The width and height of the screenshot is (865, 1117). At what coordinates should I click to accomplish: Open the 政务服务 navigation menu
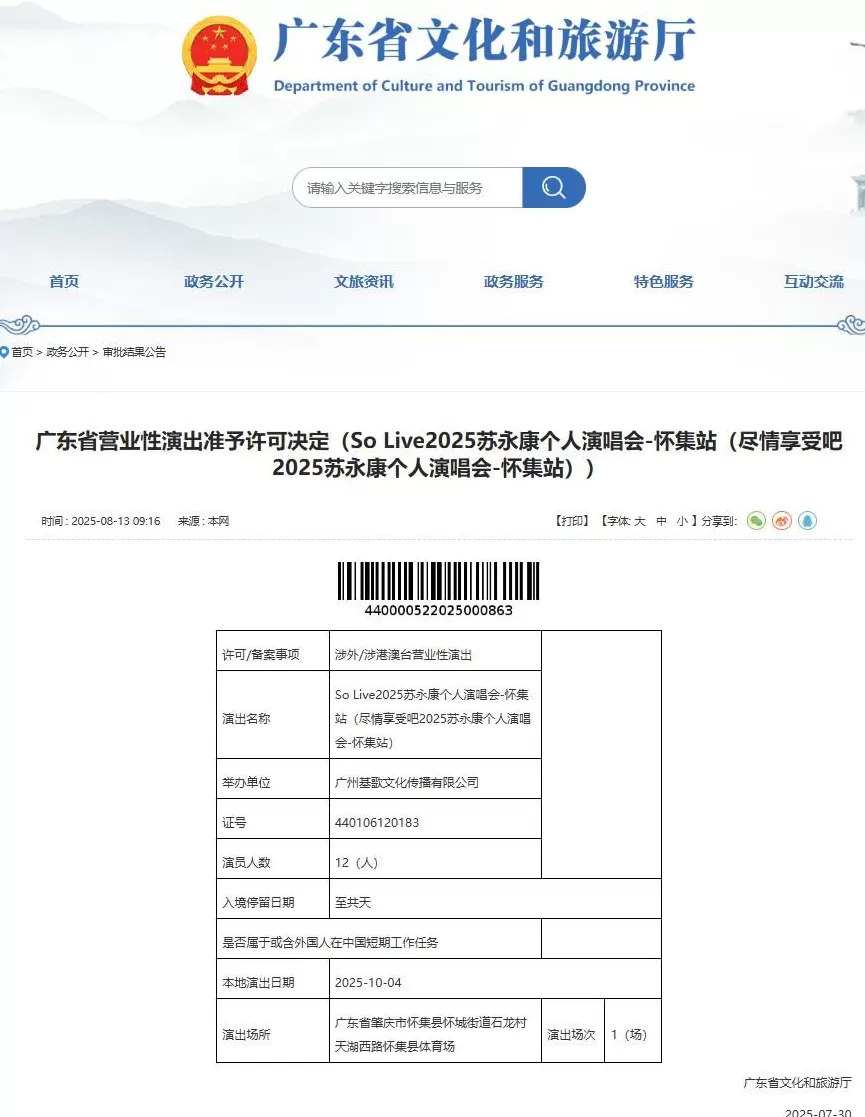tap(513, 282)
